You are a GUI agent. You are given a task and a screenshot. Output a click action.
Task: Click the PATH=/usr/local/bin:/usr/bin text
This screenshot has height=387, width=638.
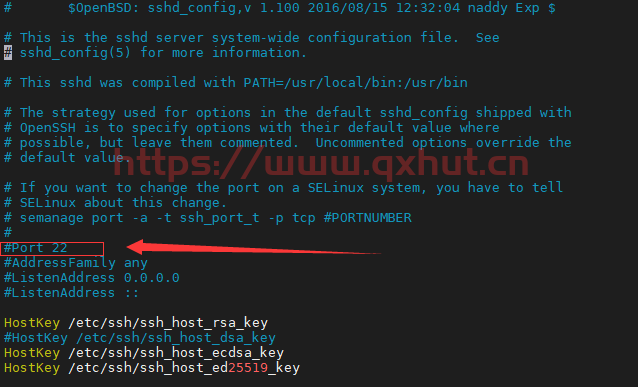pyautogui.click(x=355, y=83)
